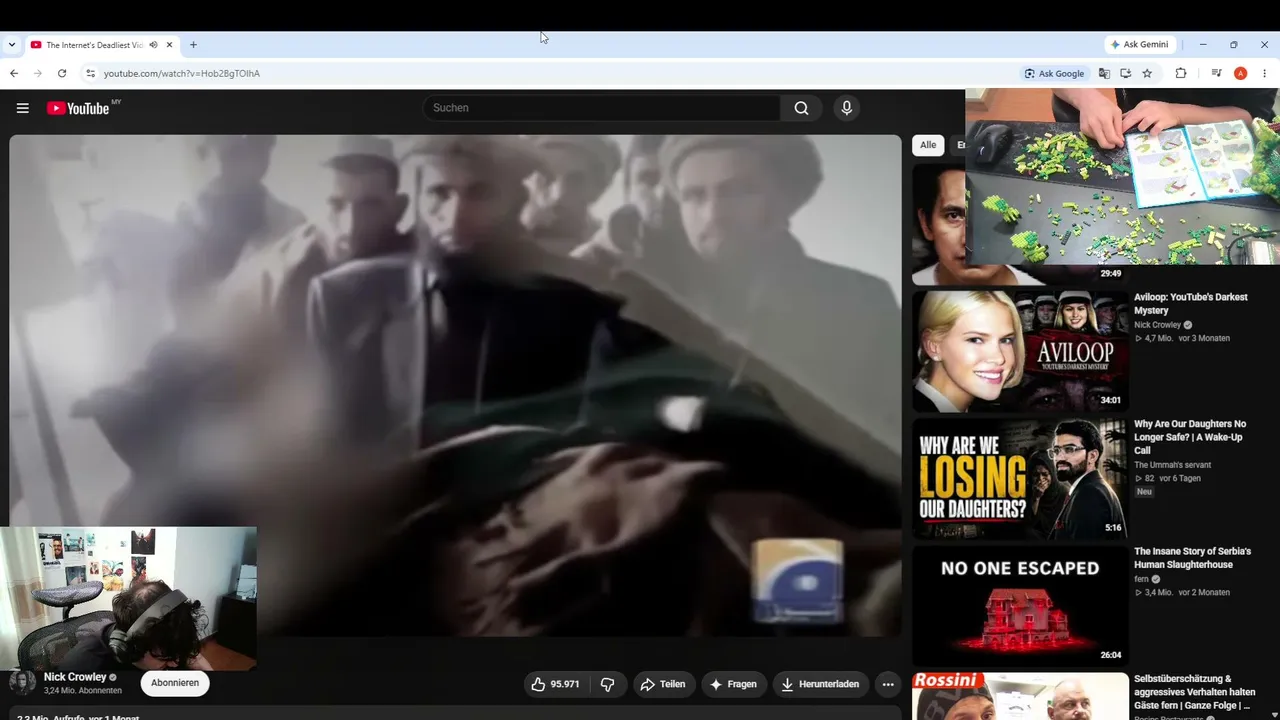Click the address bar URL
Image resolution: width=1280 pixels, height=720 pixels.
[x=182, y=73]
